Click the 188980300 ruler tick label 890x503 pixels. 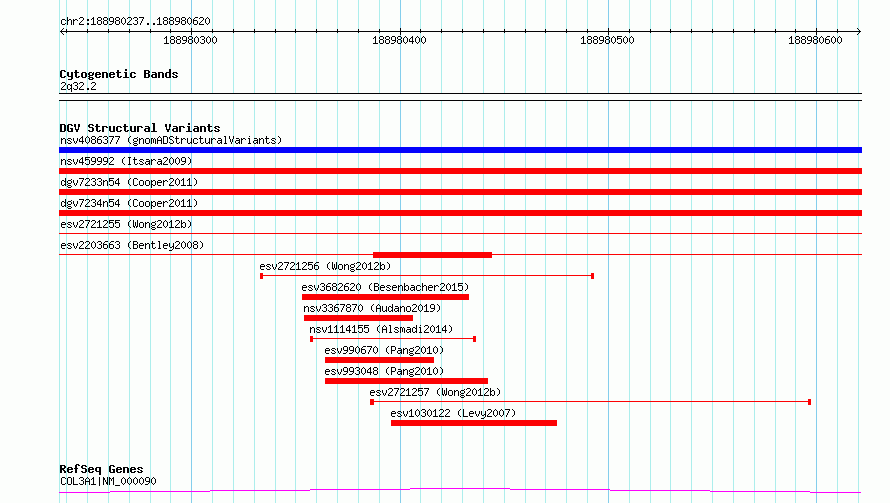point(190,40)
